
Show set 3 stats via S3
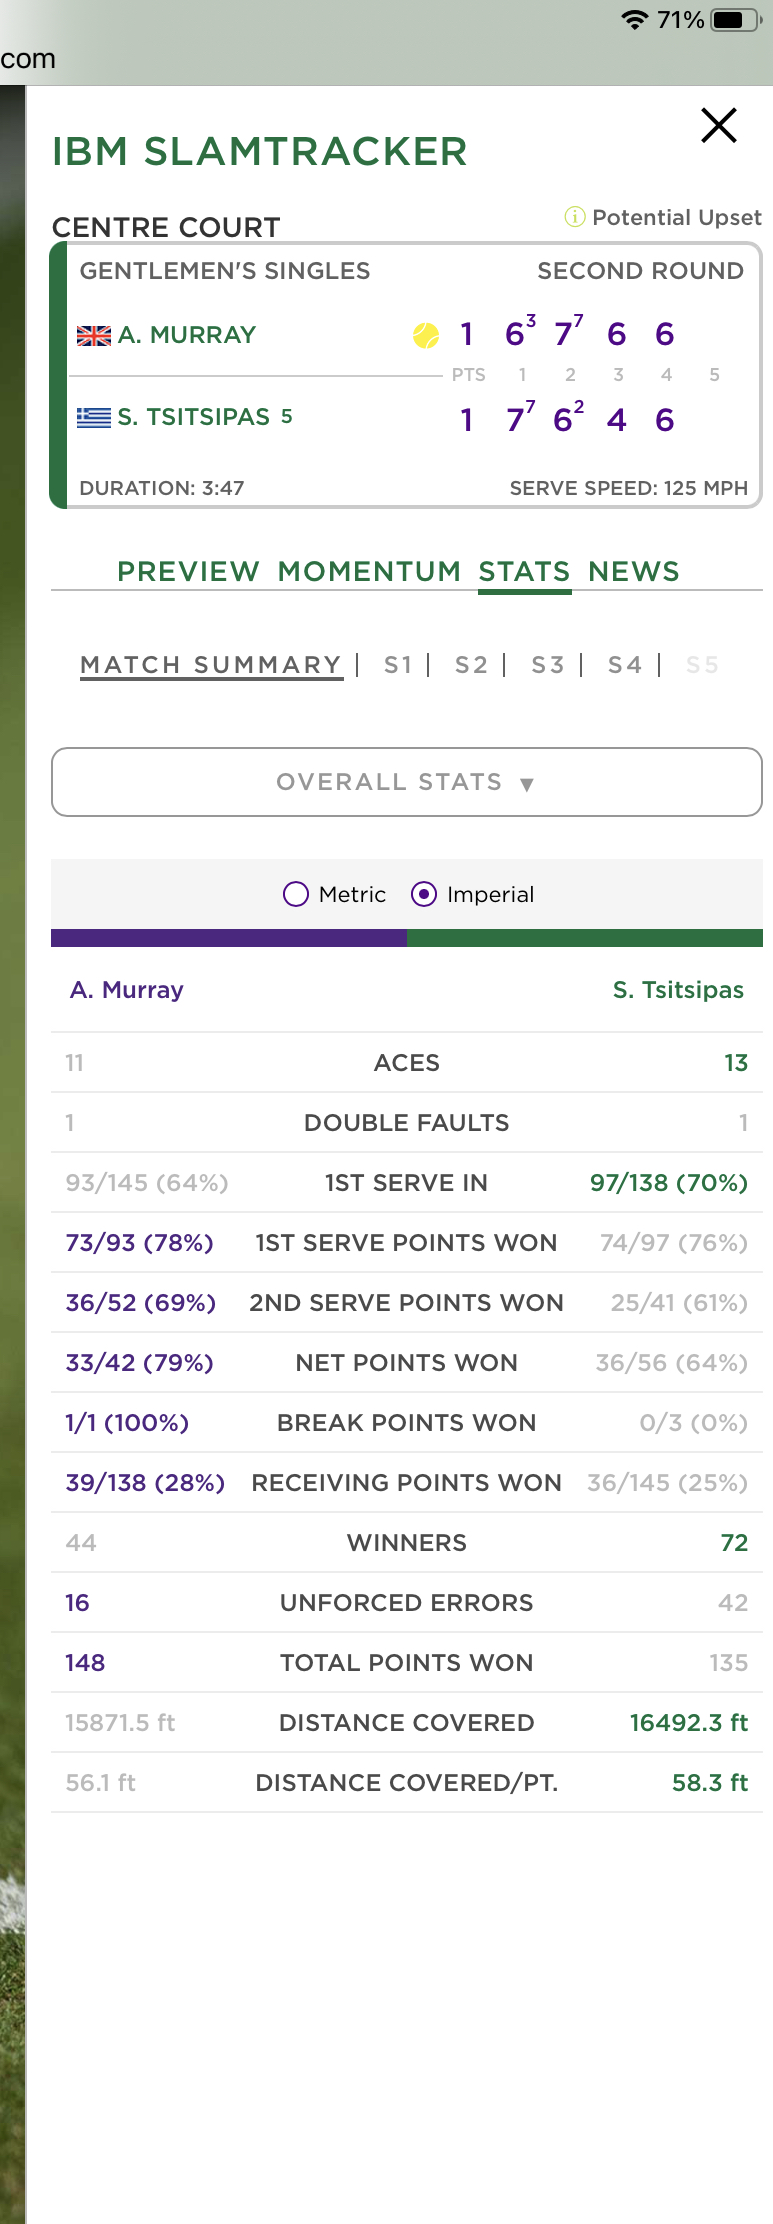548,665
